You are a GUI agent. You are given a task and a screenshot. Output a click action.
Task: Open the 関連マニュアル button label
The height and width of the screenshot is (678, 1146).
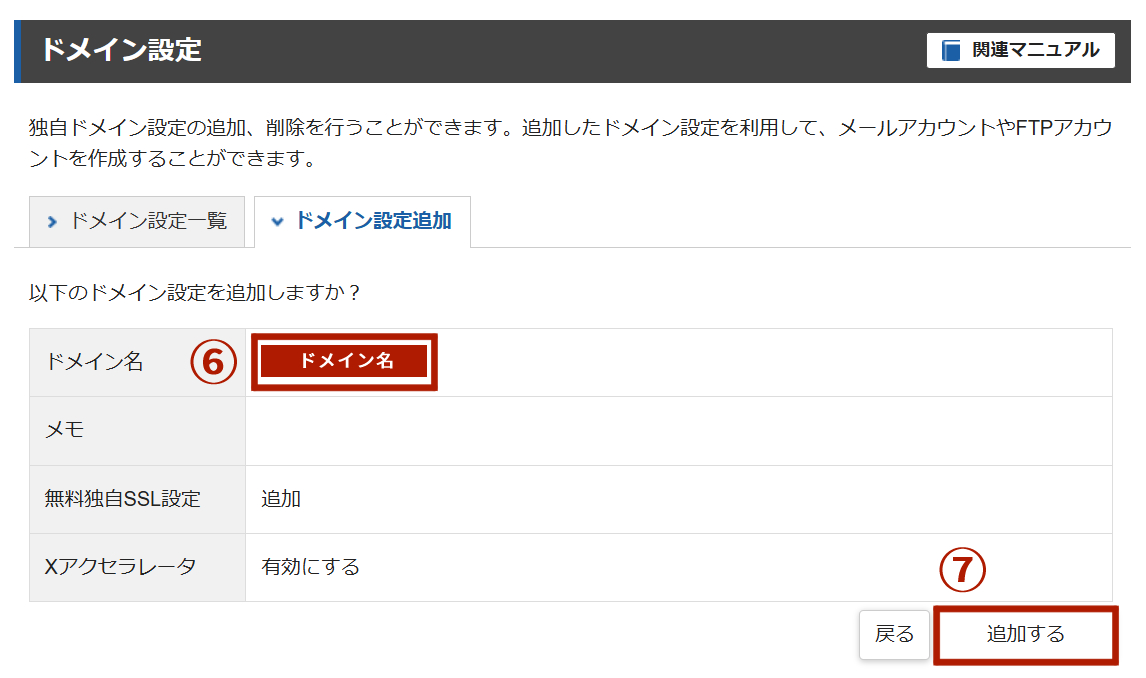(1035, 50)
